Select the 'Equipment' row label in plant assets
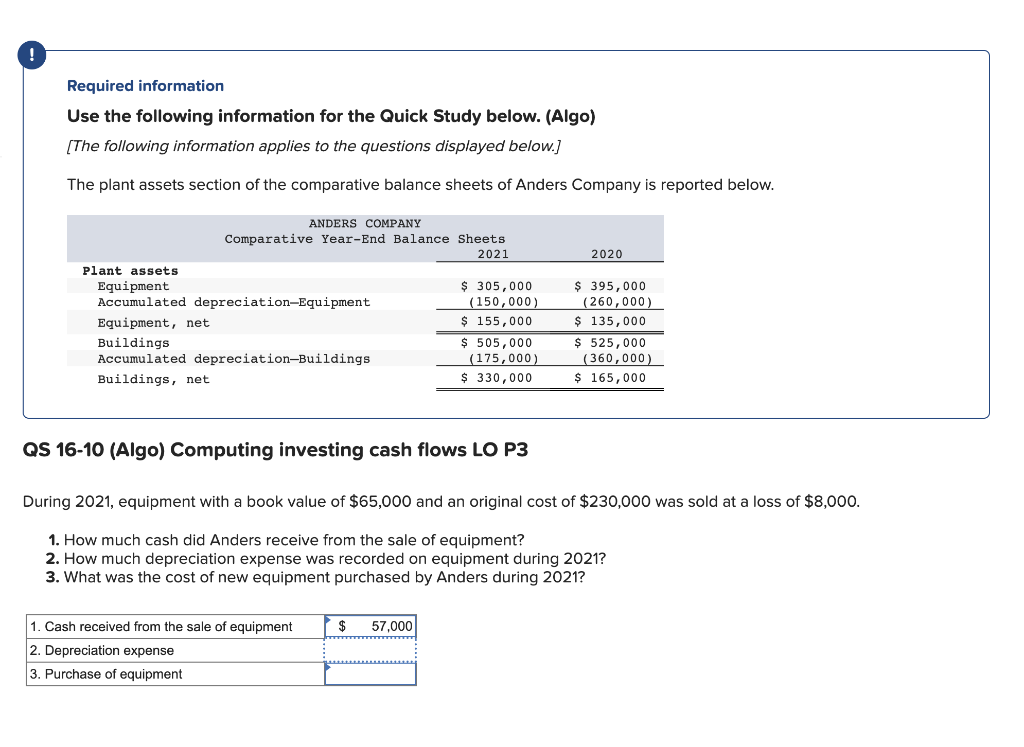This screenshot has height=747, width=1024. pyautogui.click(x=133, y=286)
